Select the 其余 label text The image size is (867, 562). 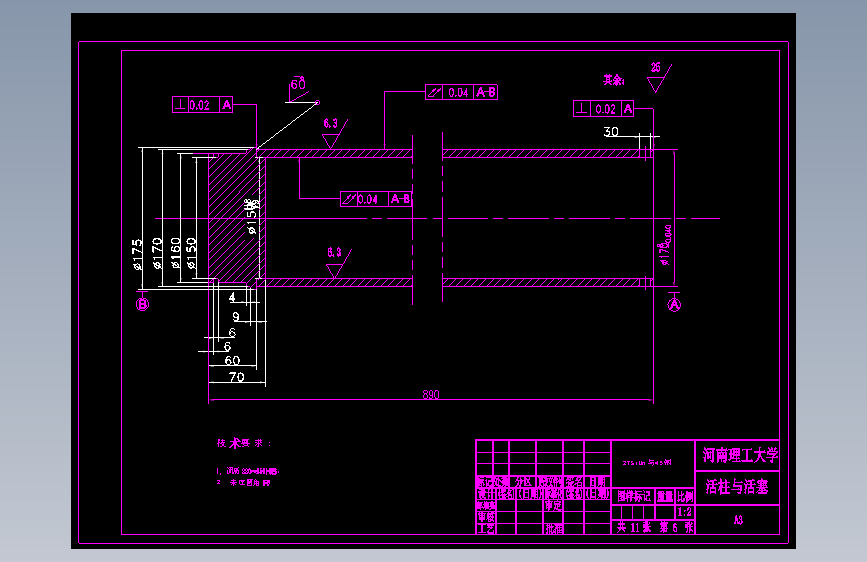(614, 80)
